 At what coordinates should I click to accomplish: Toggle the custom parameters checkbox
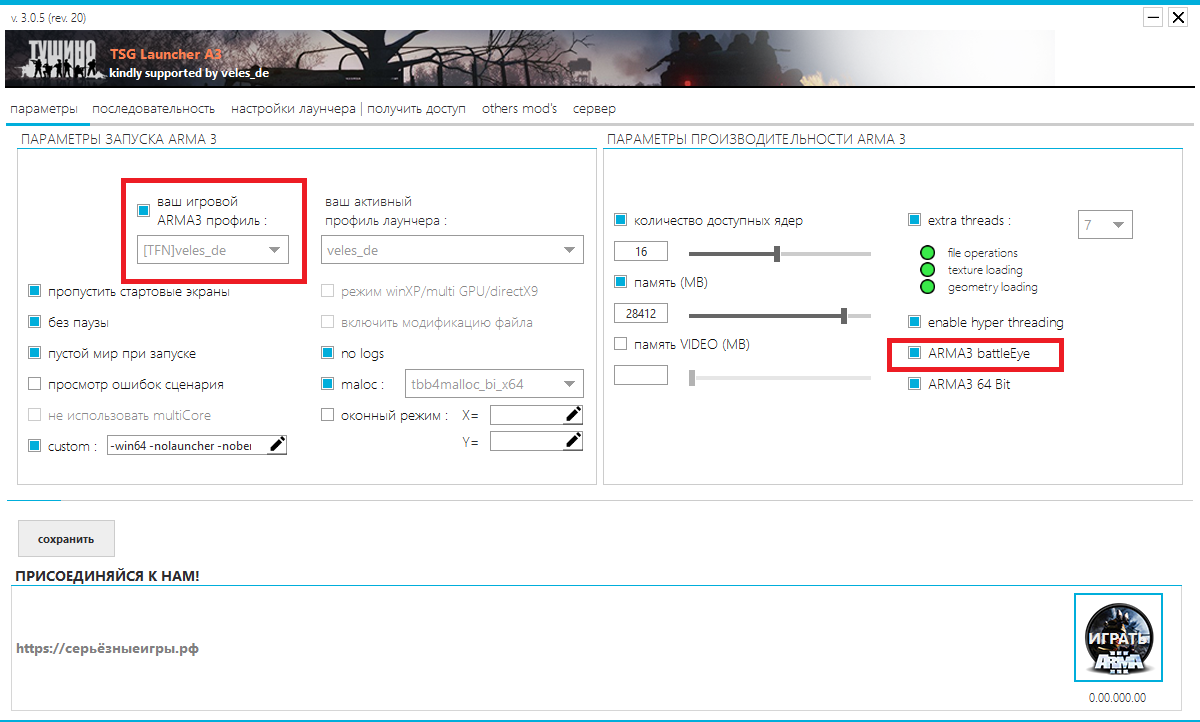(35, 446)
